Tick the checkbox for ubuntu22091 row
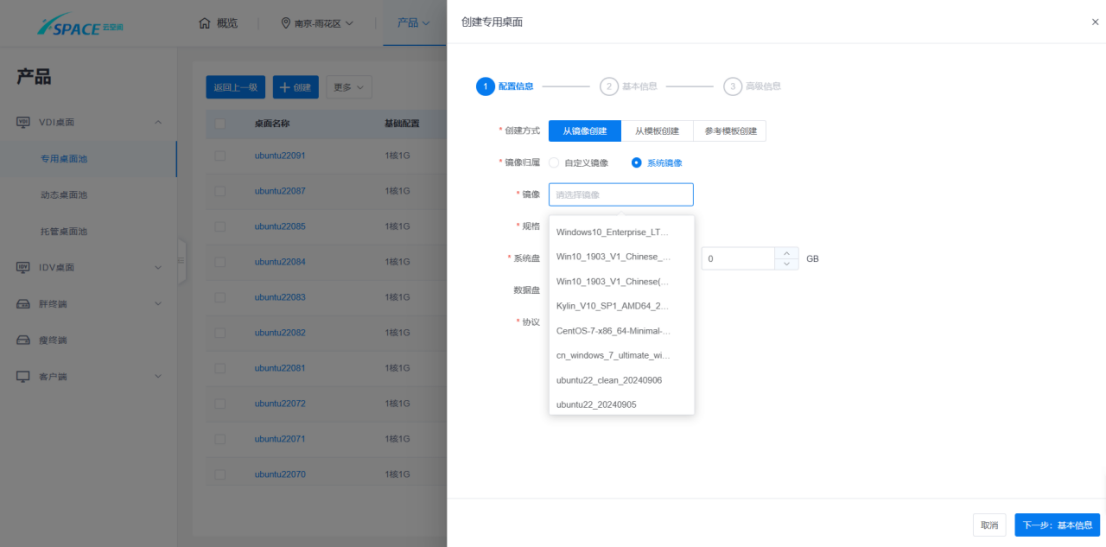The image size is (1106, 547). click(x=220, y=156)
